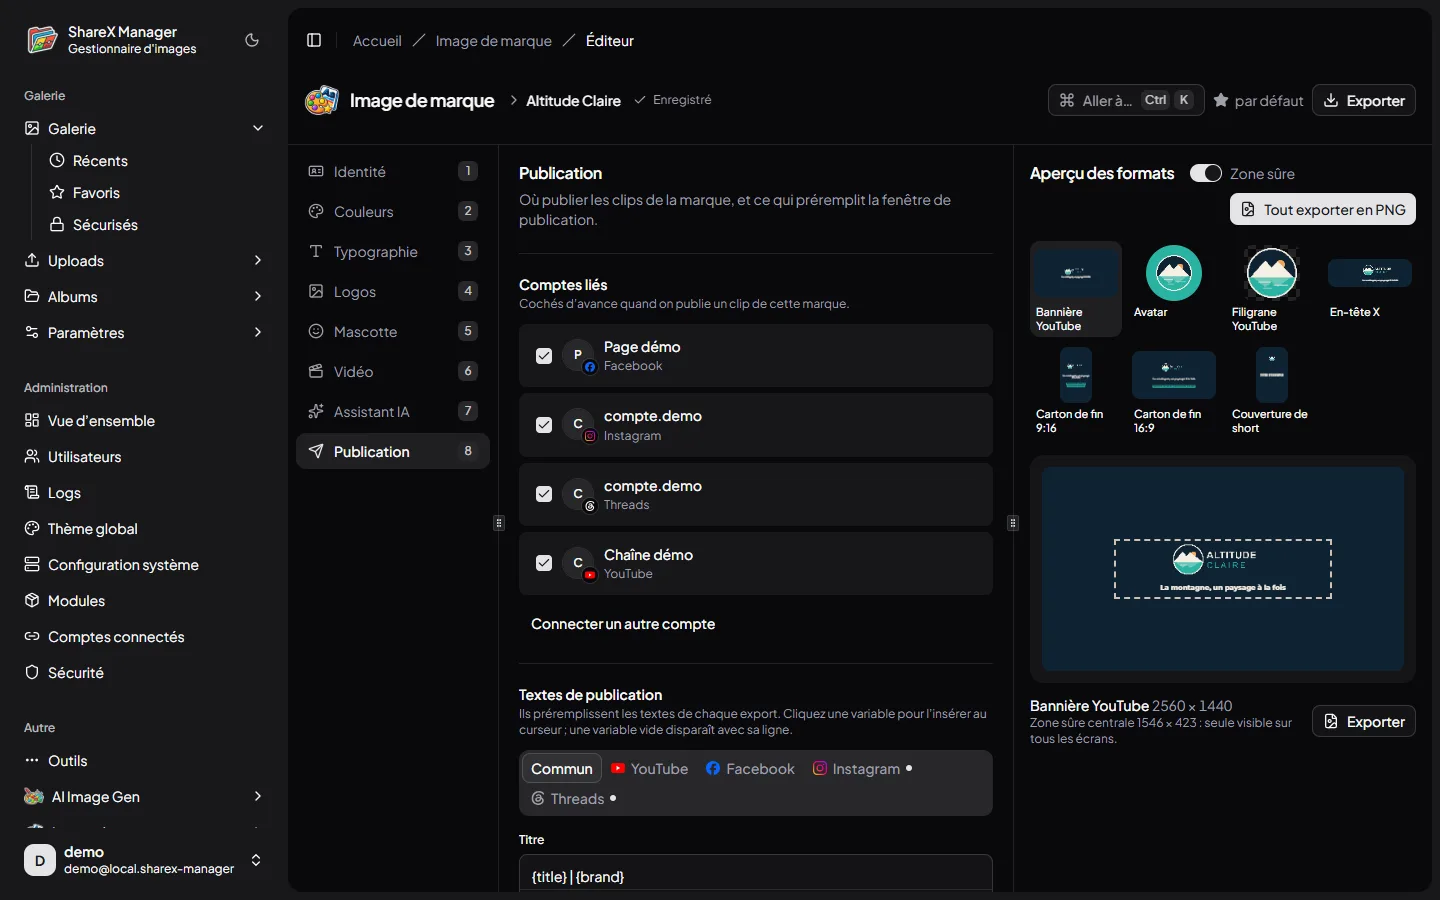The height and width of the screenshot is (900, 1440).
Task: Click the Utilisateurs people icon
Action: click(x=32, y=456)
